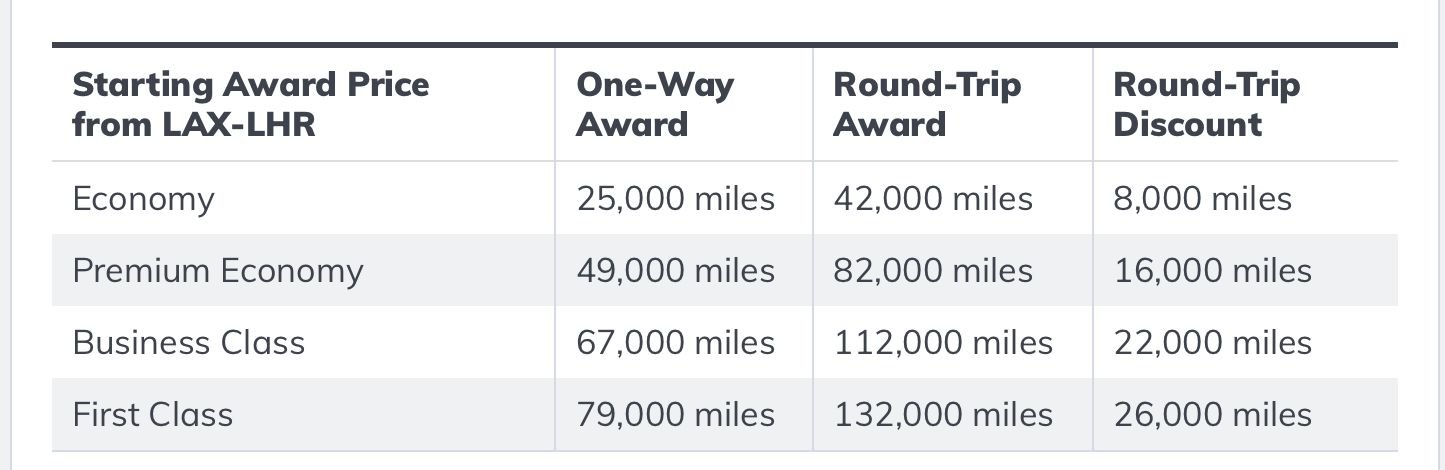1445x470 pixels.
Task: Click the "Starting Award Price from LAX-LHR" header
Action: [x=250, y=104]
